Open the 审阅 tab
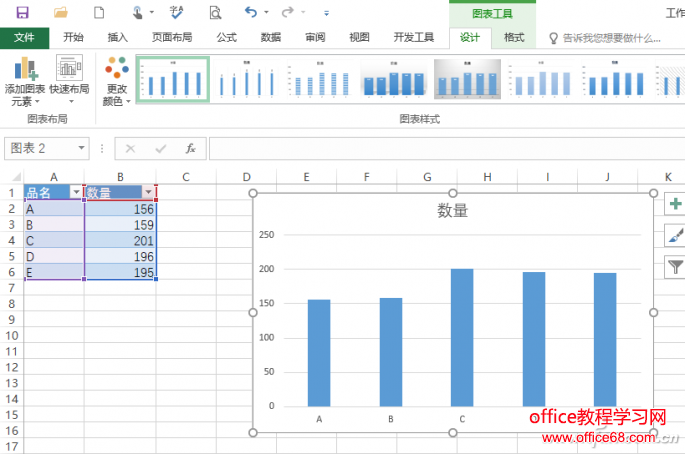Image resolution: width=685 pixels, height=454 pixels. (x=315, y=38)
